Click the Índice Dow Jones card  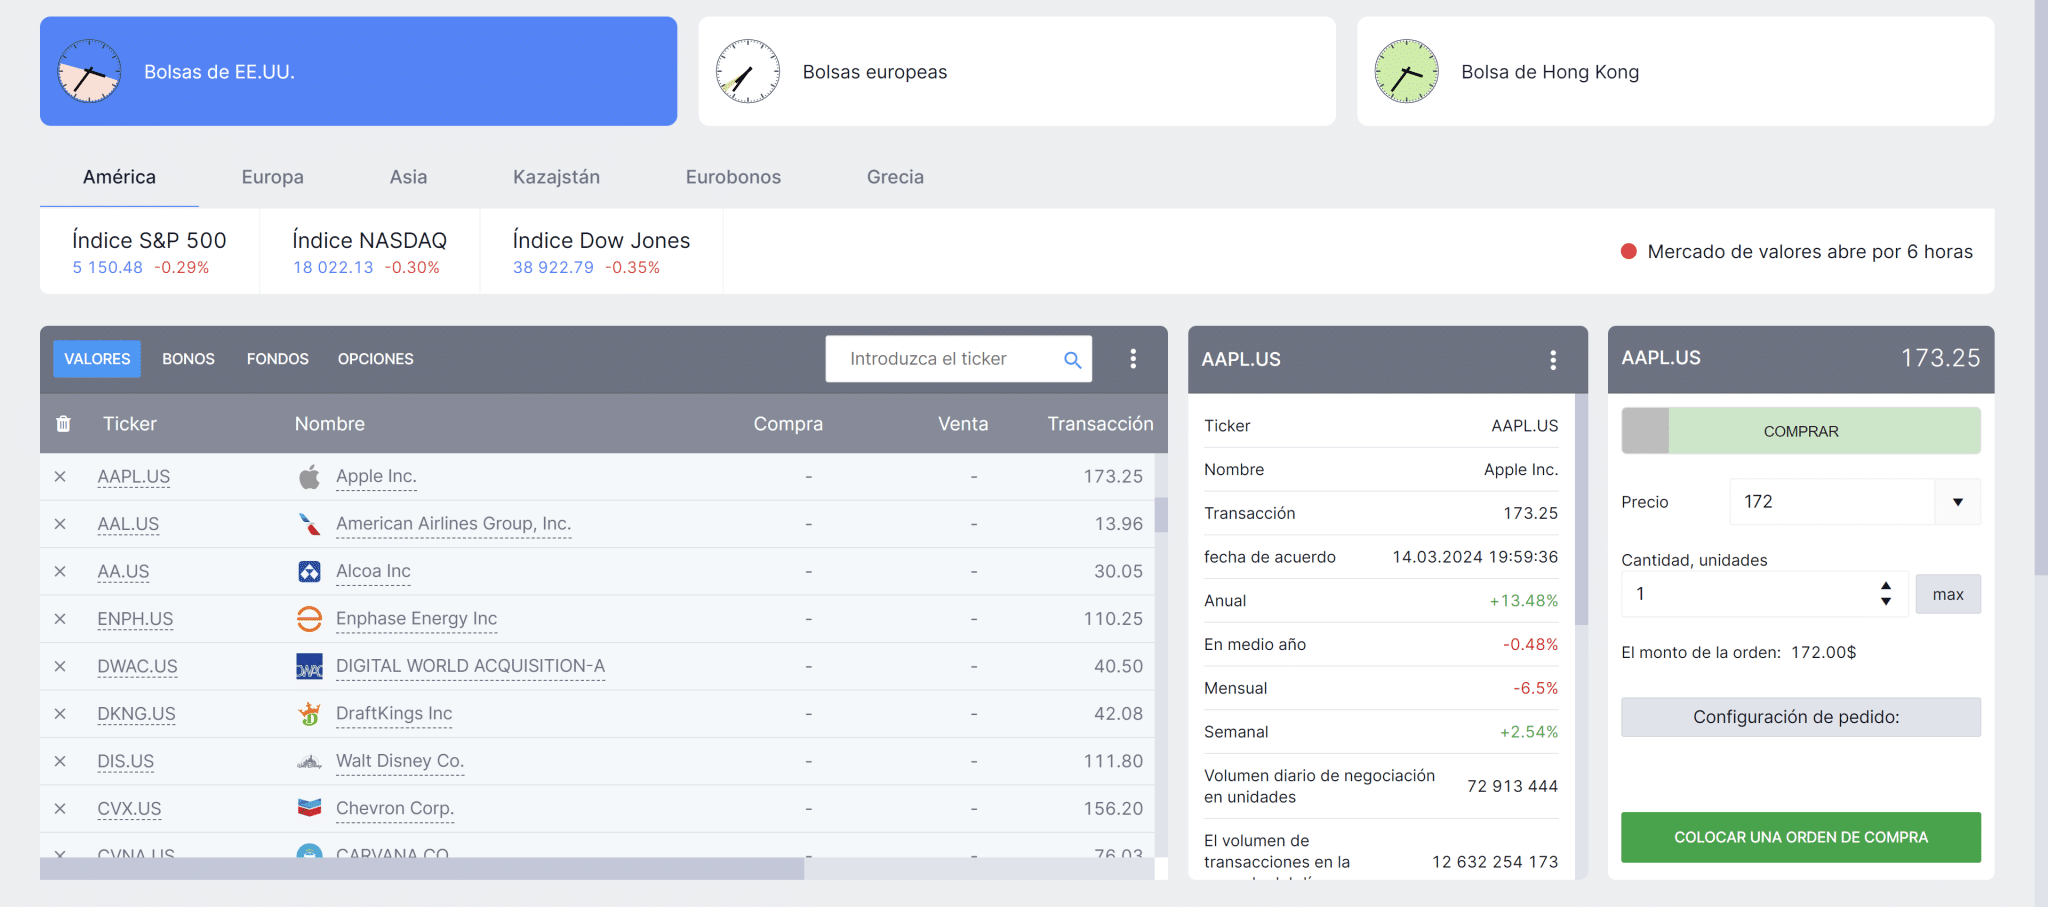click(601, 252)
